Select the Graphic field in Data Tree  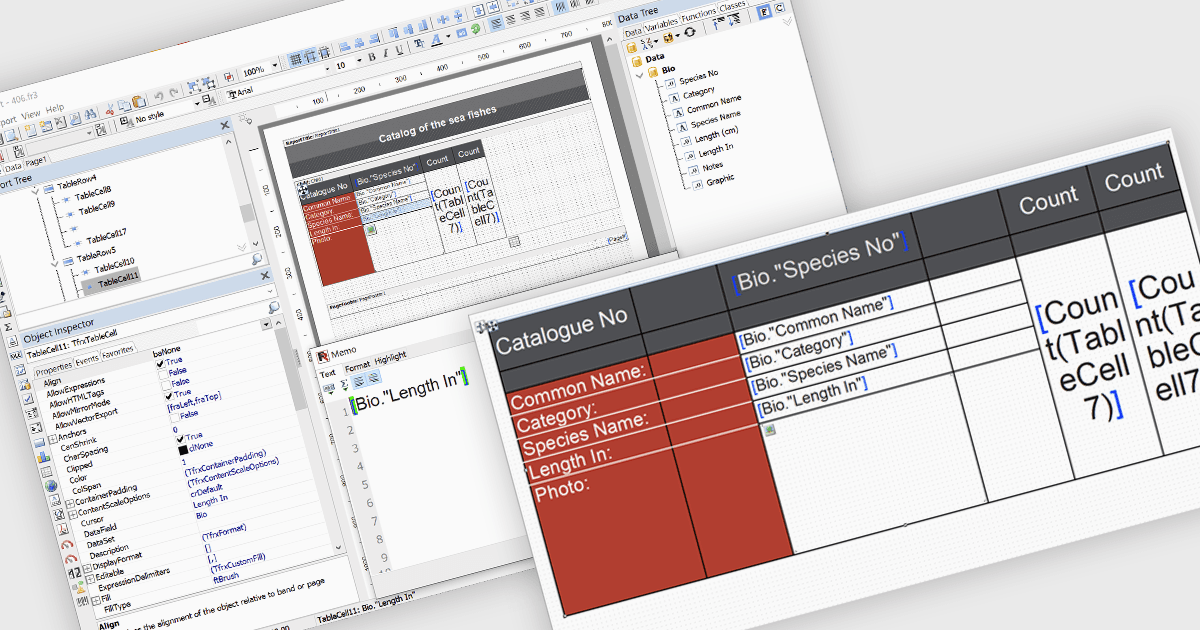tap(720, 180)
